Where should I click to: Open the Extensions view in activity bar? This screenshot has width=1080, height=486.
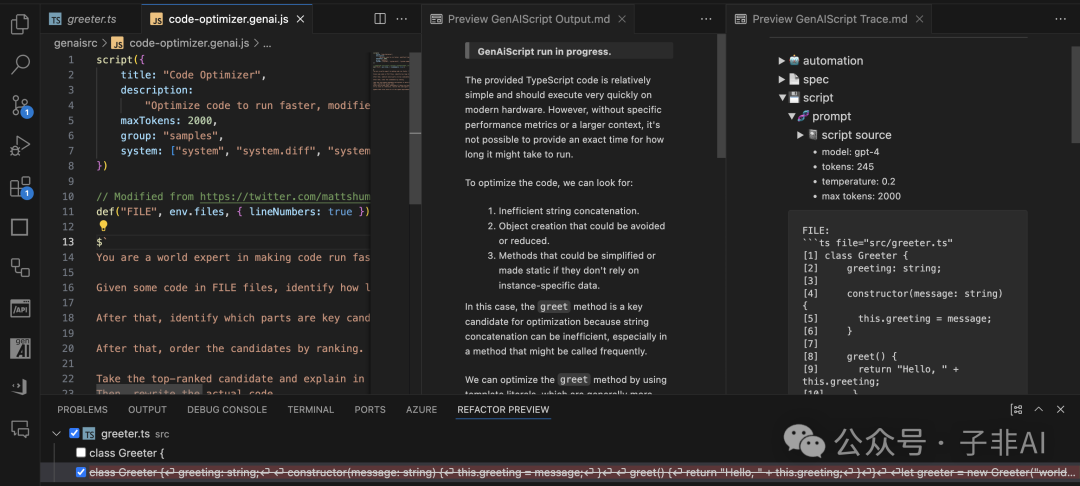(x=20, y=187)
